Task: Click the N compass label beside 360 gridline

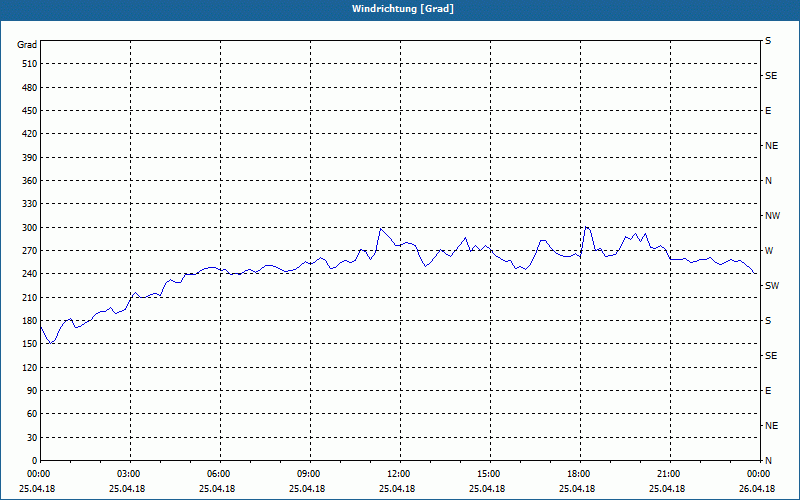Action: (768, 181)
